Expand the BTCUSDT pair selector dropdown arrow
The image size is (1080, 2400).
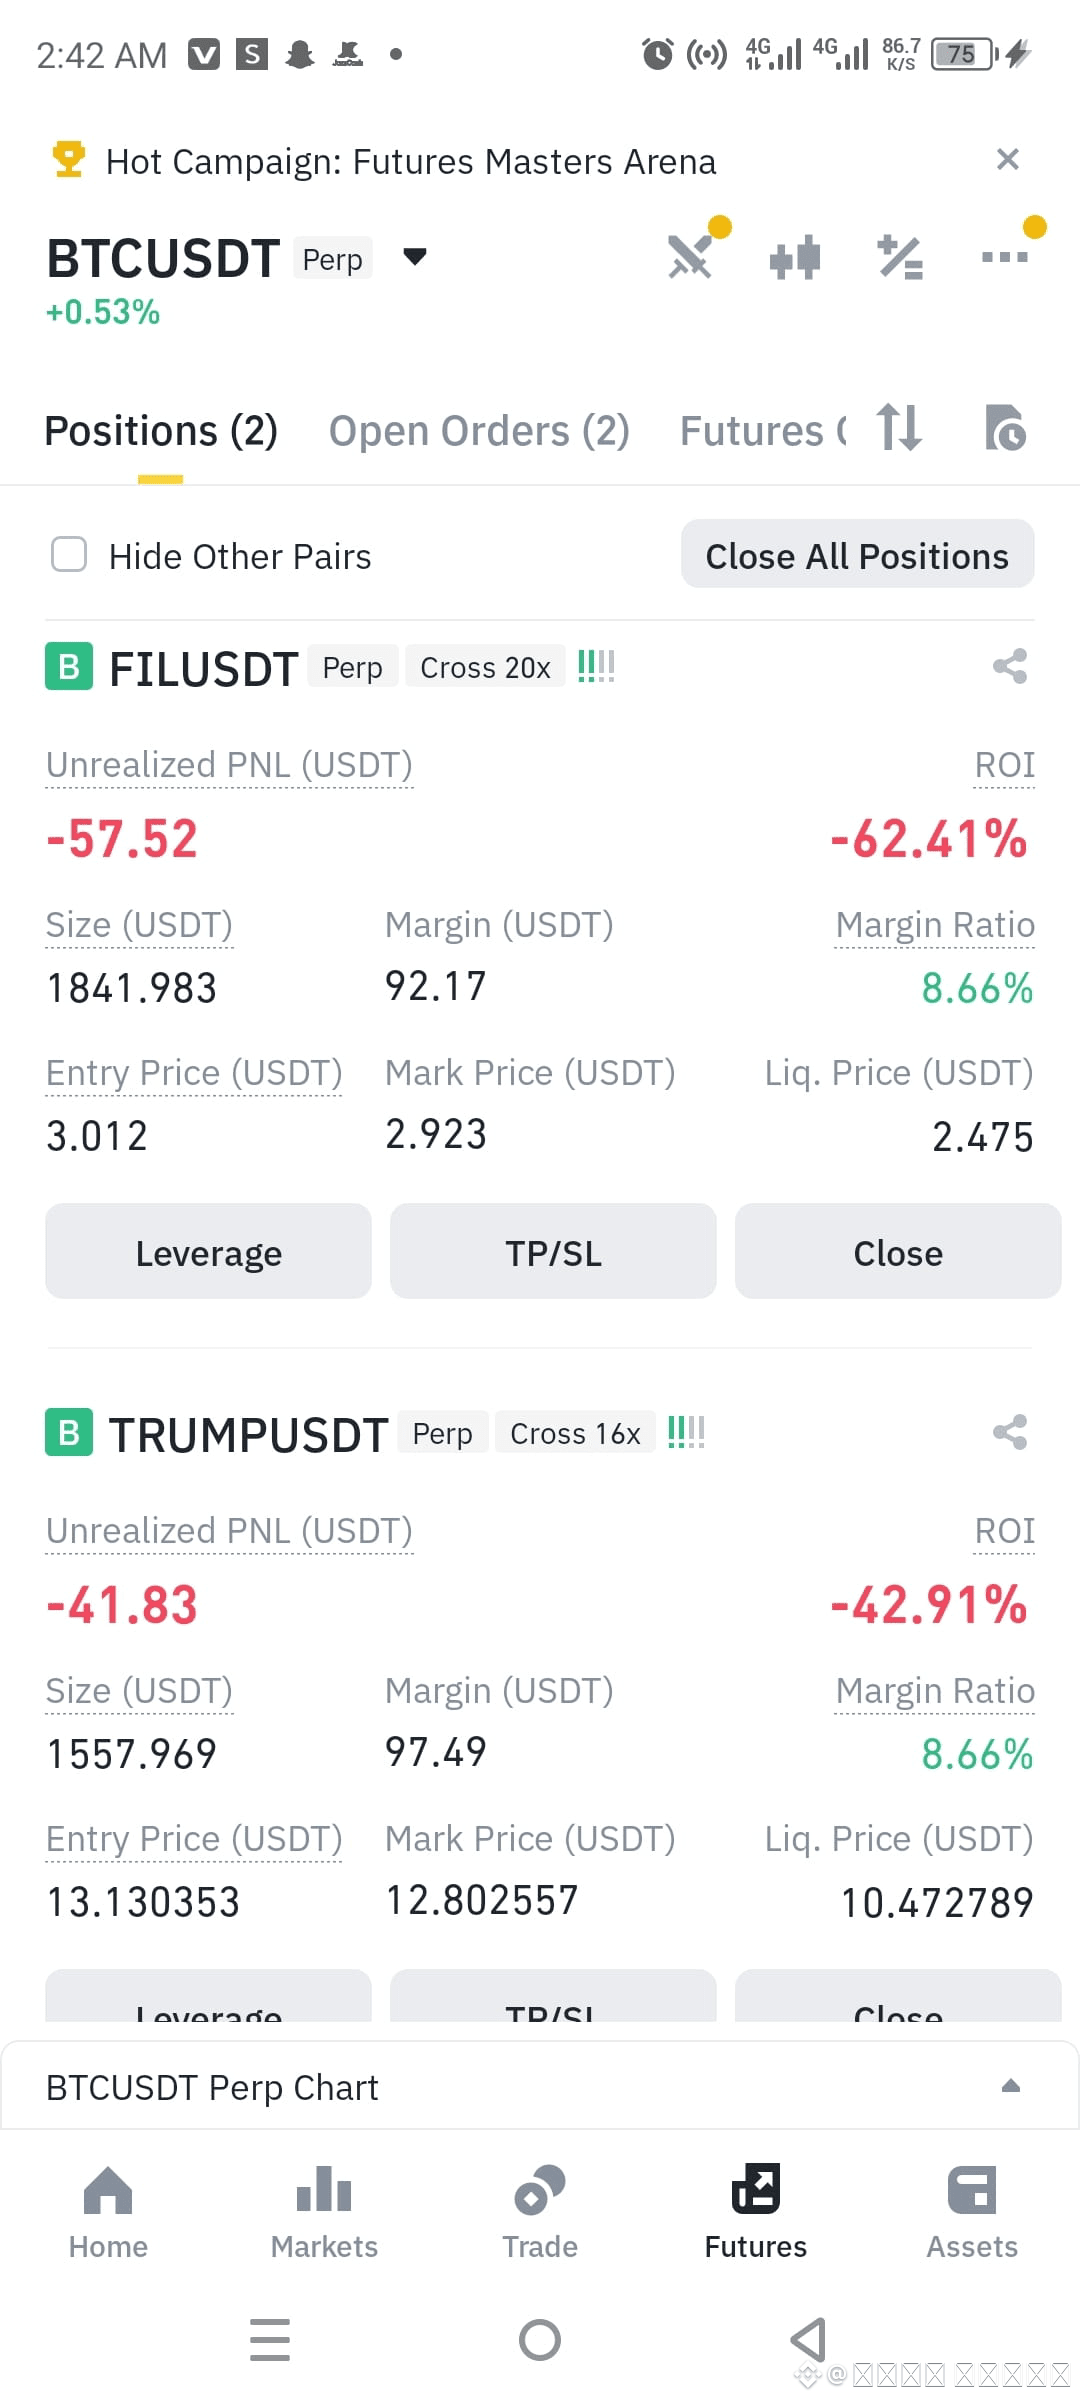click(415, 257)
